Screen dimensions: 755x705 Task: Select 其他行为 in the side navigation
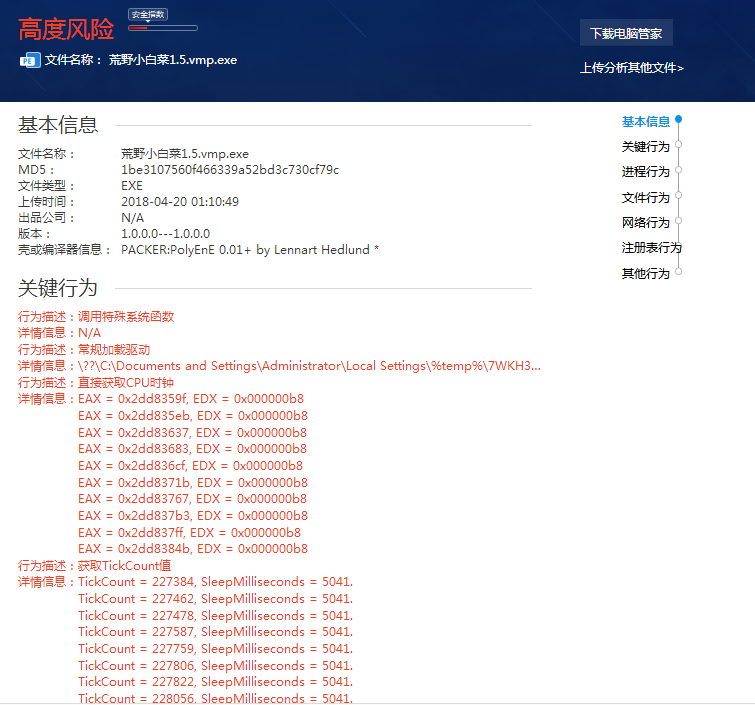click(x=645, y=274)
